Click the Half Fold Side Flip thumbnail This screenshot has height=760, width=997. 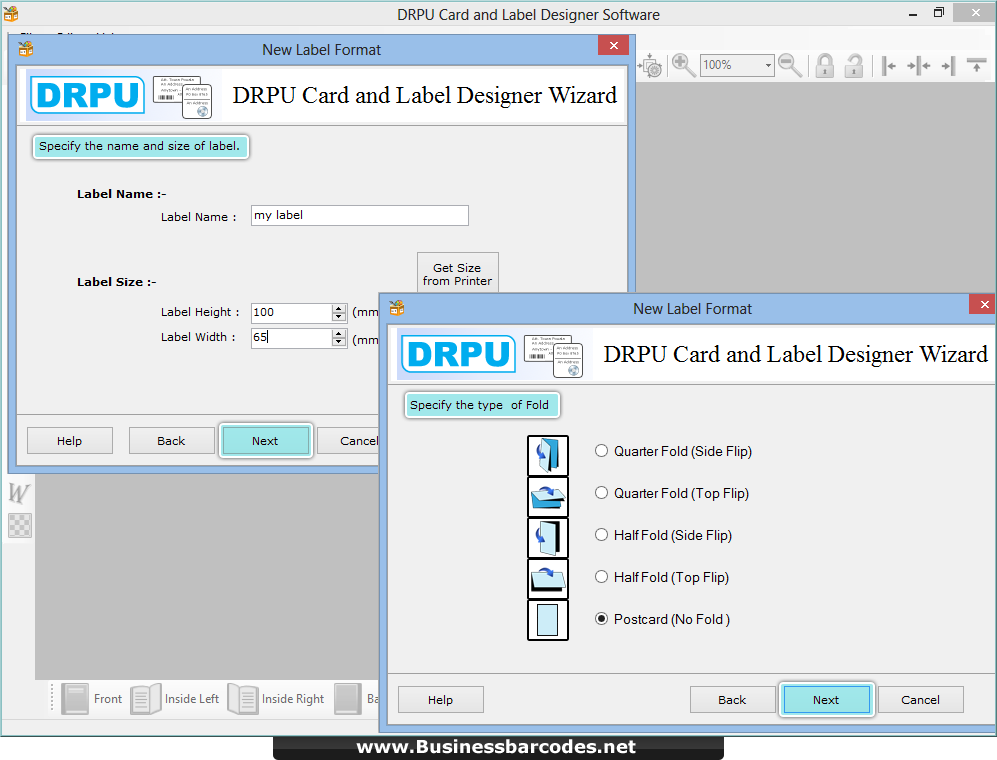coord(547,537)
